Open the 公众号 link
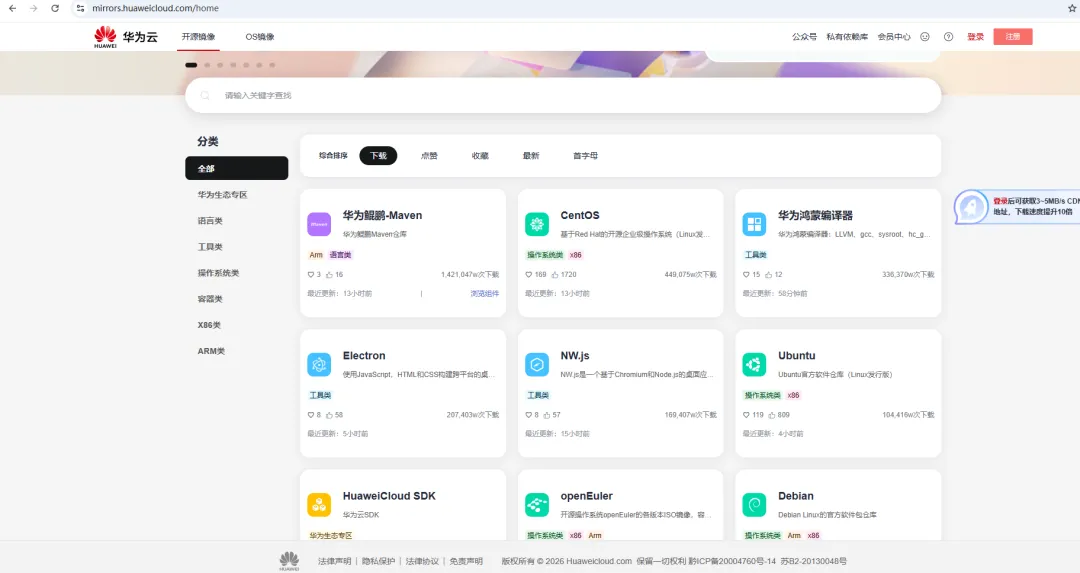 point(804,37)
